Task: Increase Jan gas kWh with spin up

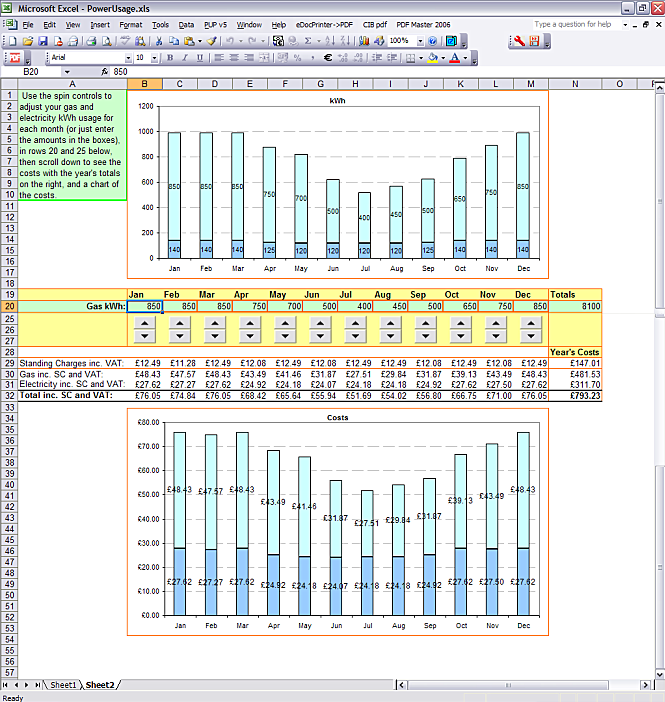Action: click(145, 323)
